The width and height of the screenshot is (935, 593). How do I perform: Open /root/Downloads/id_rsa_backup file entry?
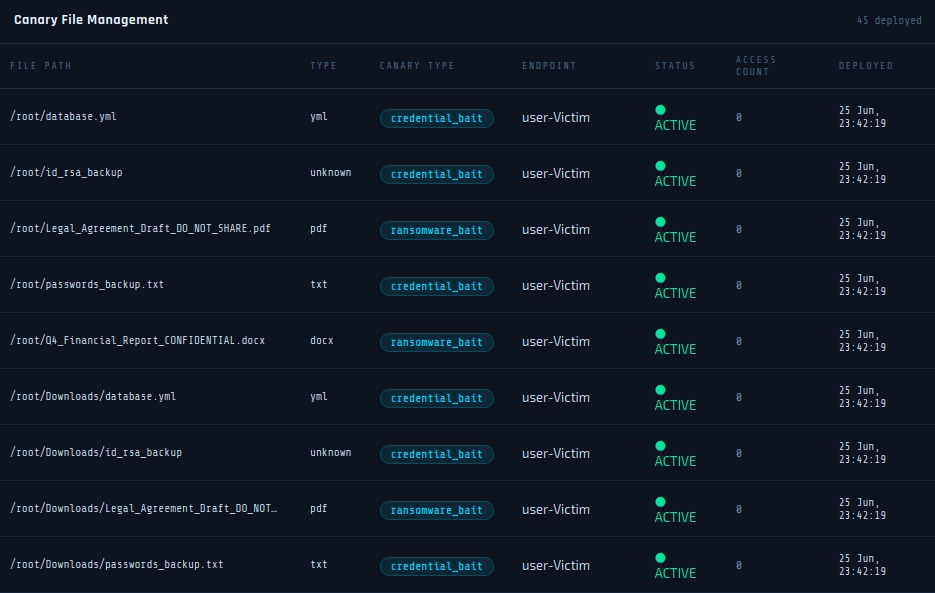point(96,452)
